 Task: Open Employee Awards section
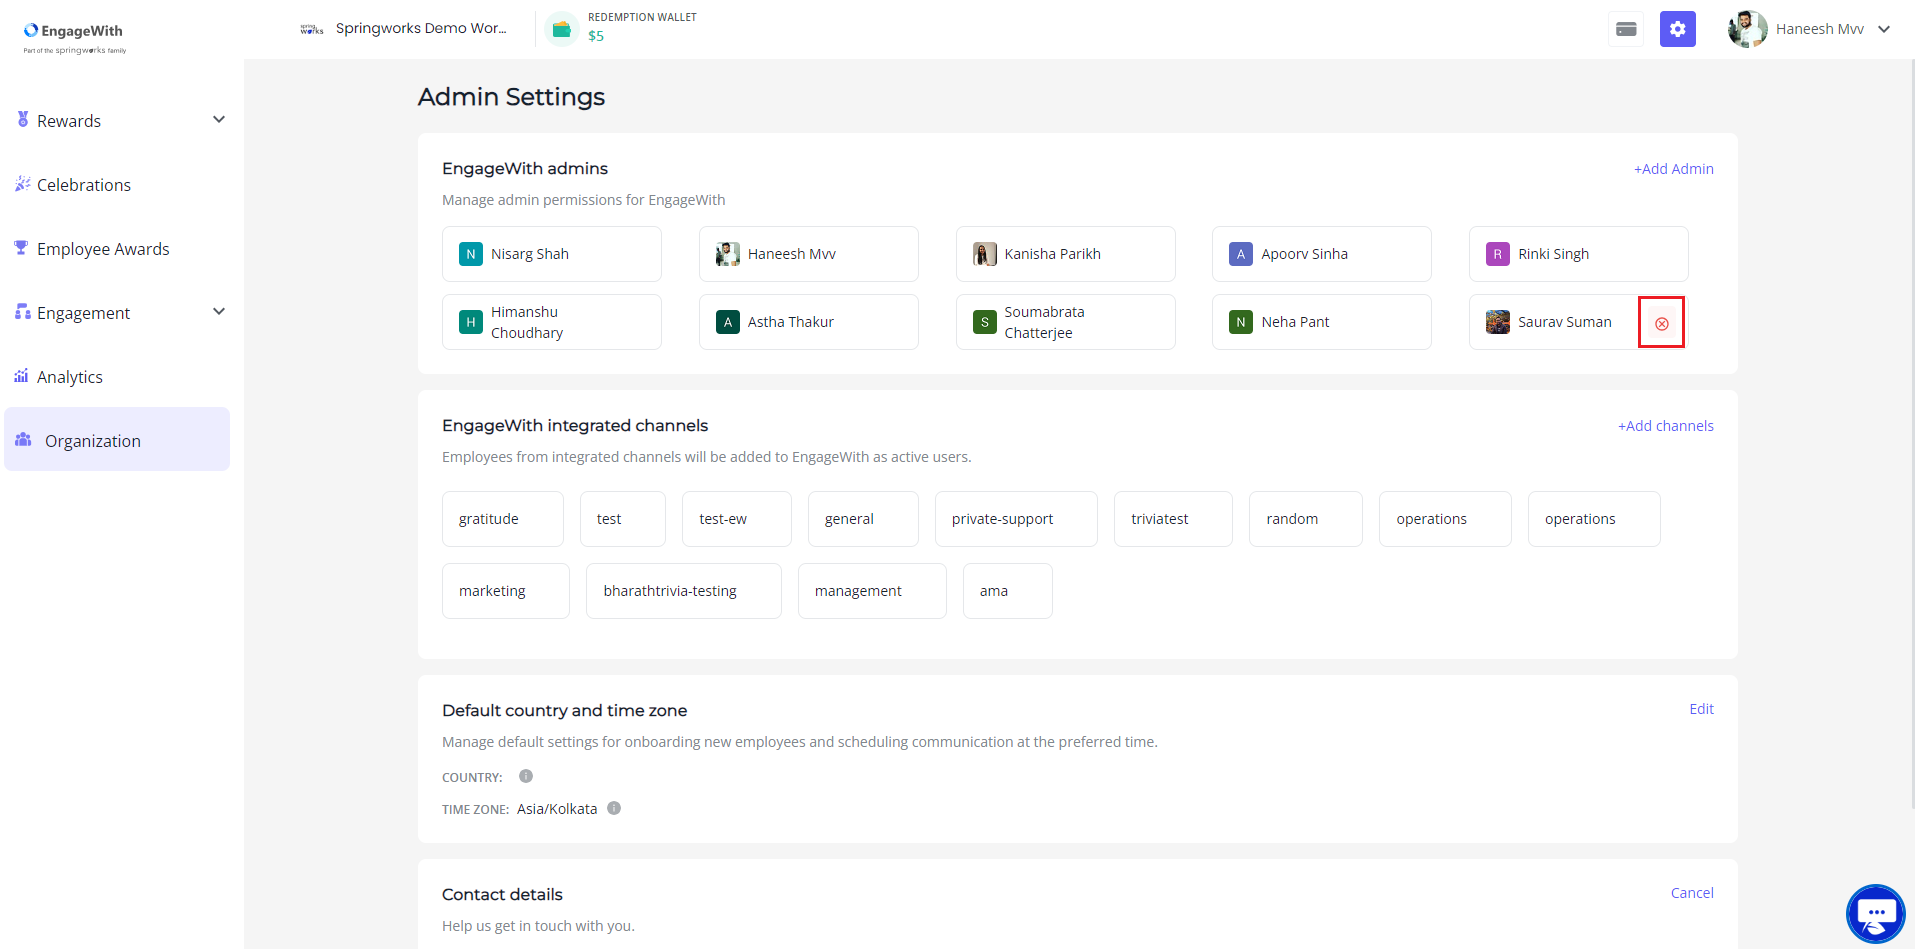[x=103, y=249]
